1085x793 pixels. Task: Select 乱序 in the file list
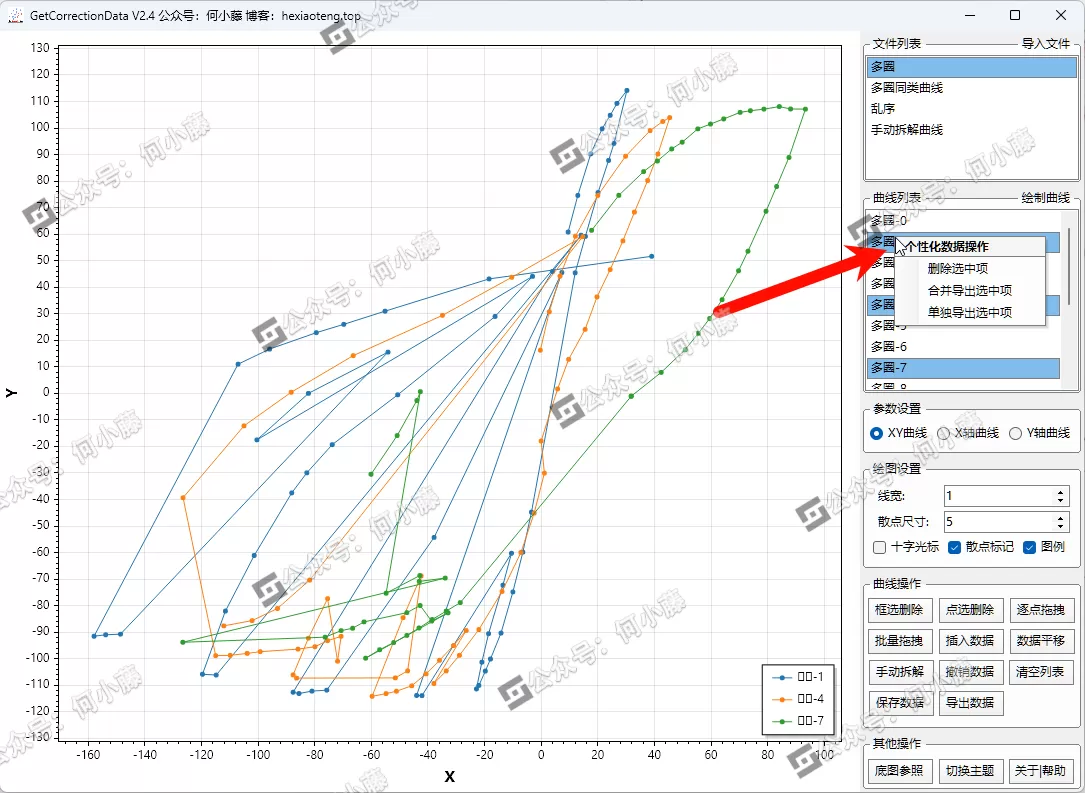pos(883,109)
